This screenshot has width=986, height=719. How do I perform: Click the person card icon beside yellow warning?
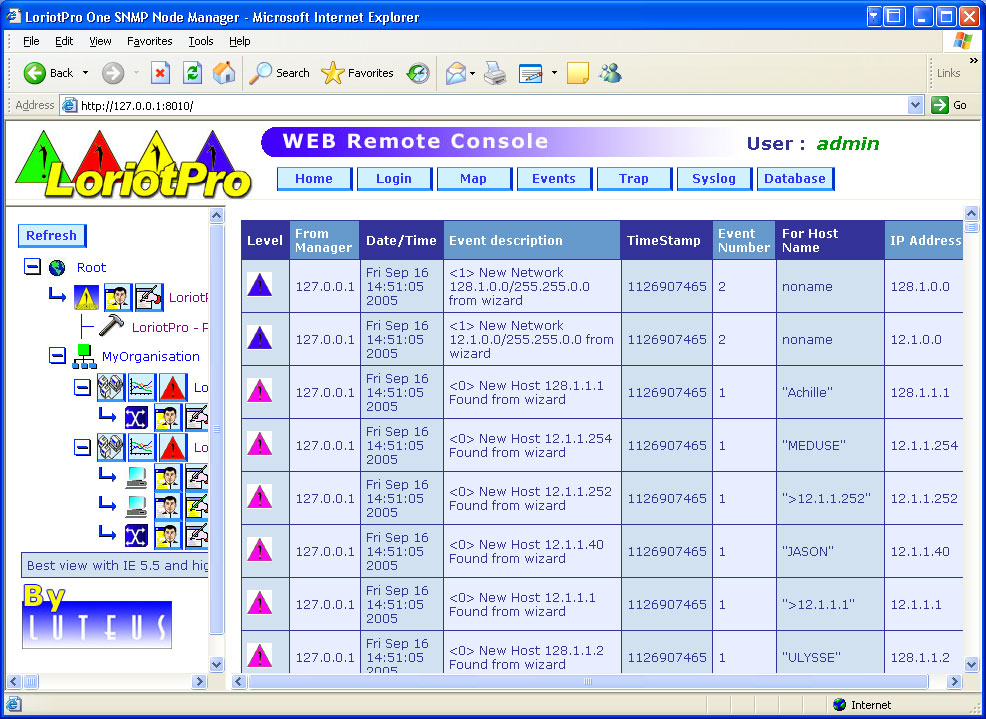(118, 298)
